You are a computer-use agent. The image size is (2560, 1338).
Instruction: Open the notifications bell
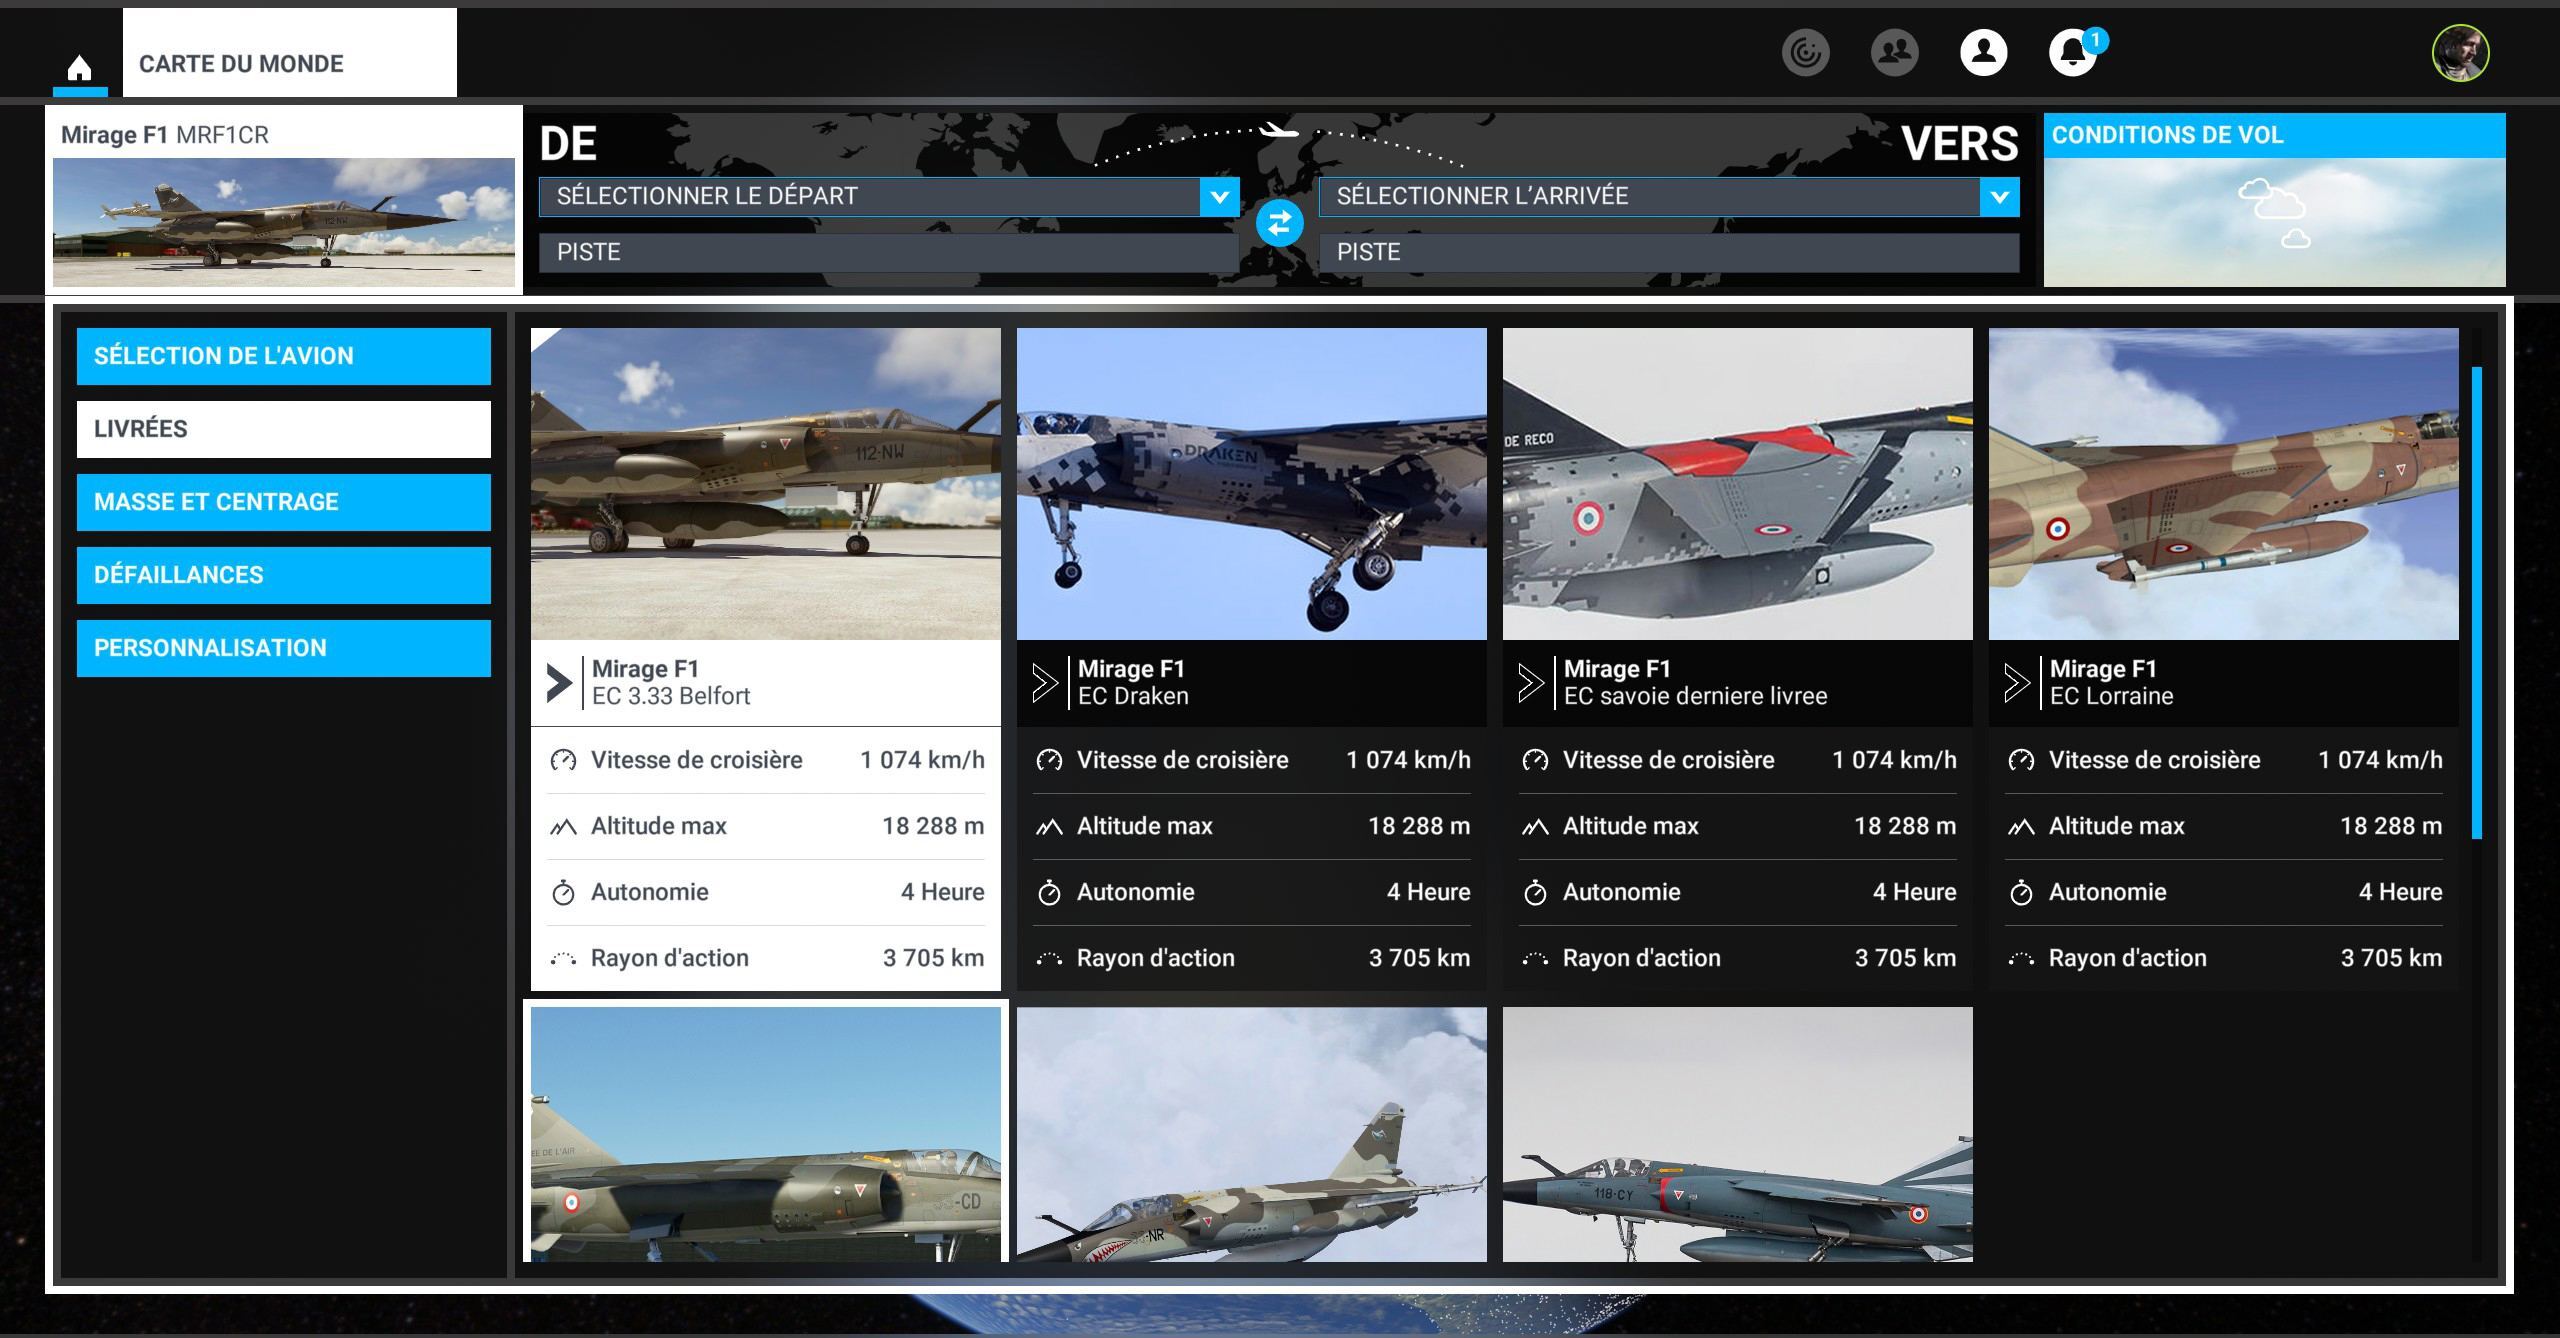[x=2073, y=52]
